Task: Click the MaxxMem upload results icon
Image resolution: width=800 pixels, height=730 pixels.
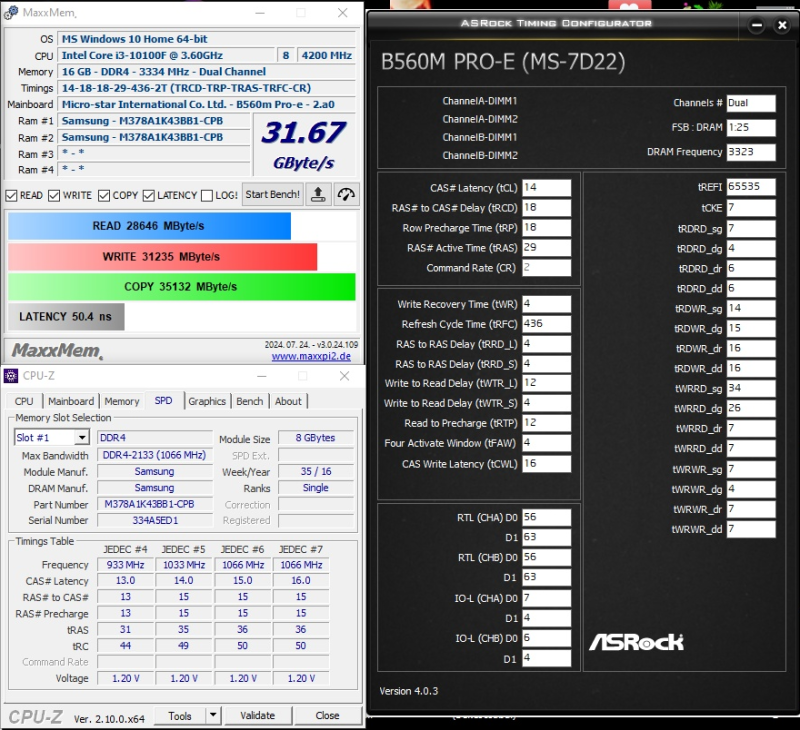Action: [x=318, y=194]
